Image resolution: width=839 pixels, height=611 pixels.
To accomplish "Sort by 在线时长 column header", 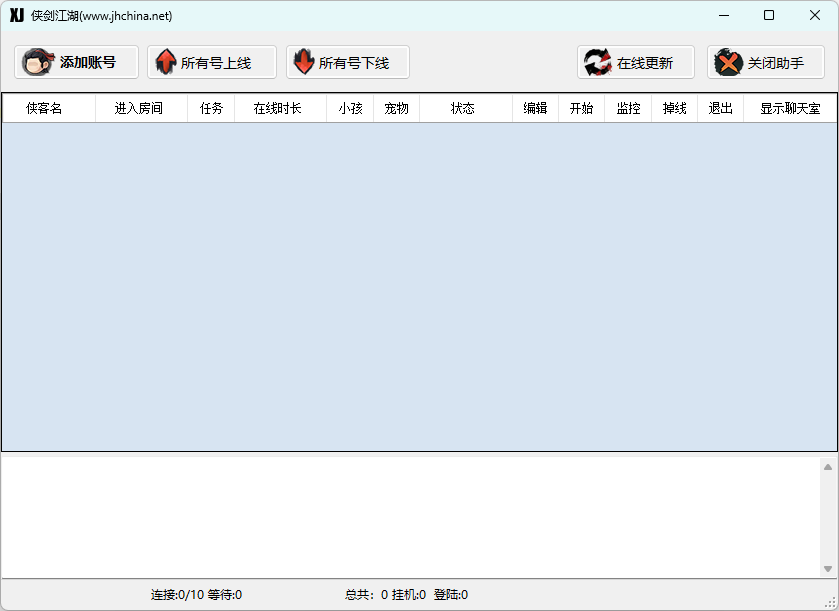I will 280,109.
